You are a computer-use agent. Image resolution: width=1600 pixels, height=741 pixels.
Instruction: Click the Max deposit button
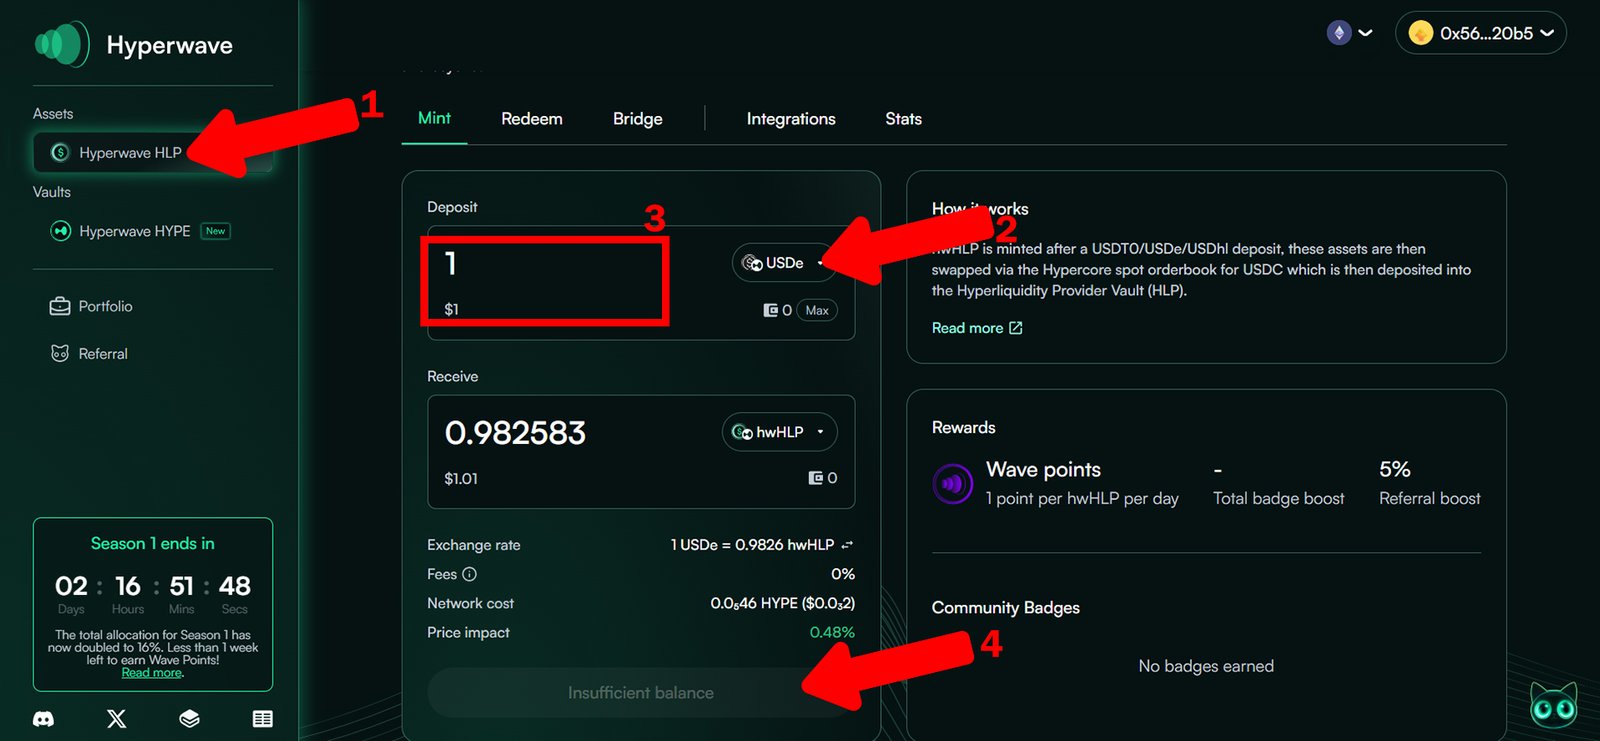[817, 310]
